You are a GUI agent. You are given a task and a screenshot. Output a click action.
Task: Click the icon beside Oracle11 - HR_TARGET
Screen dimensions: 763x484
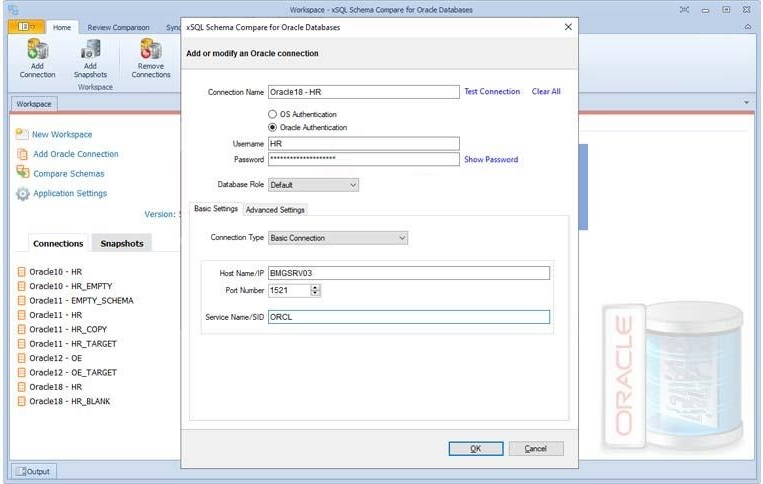(21, 343)
